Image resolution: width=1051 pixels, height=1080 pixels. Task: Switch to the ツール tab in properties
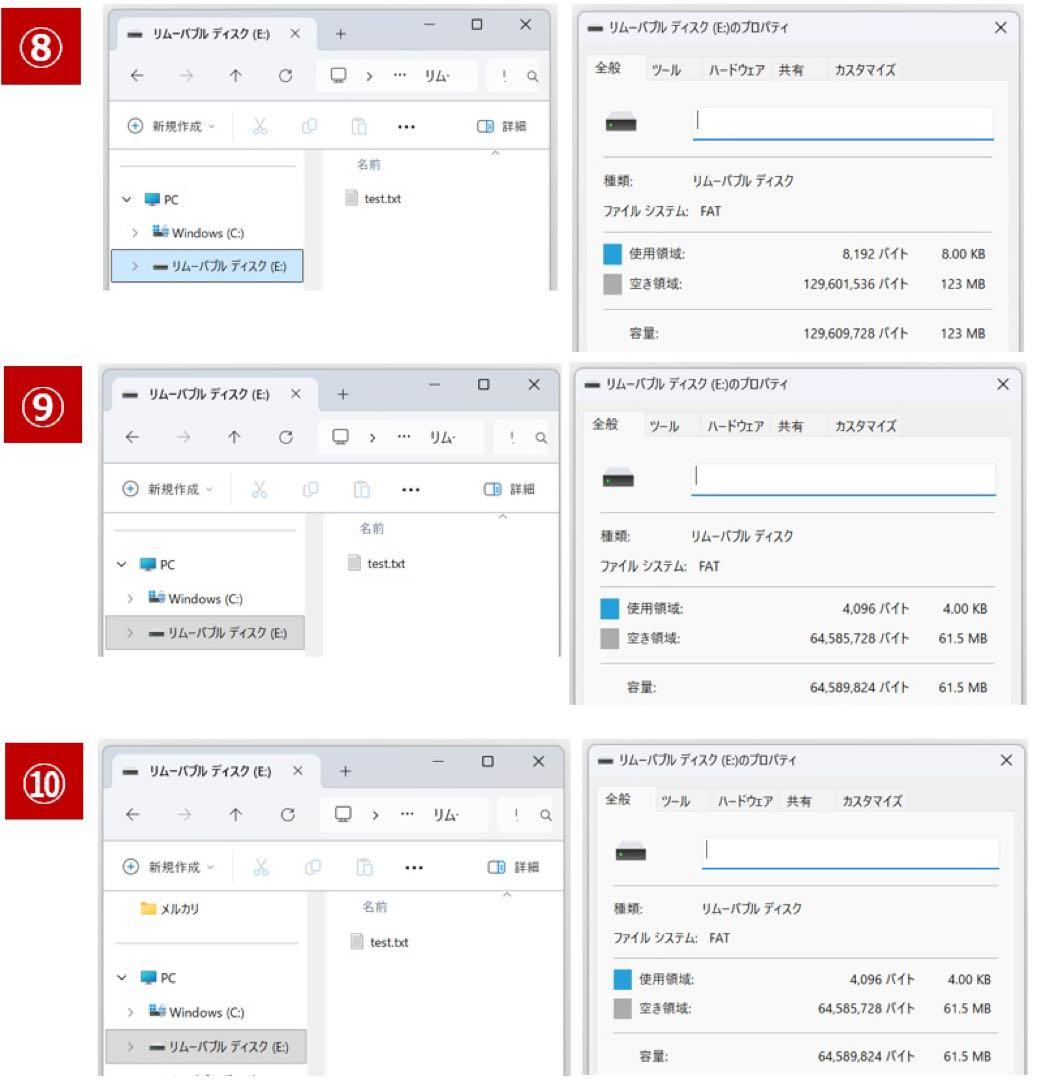click(668, 70)
